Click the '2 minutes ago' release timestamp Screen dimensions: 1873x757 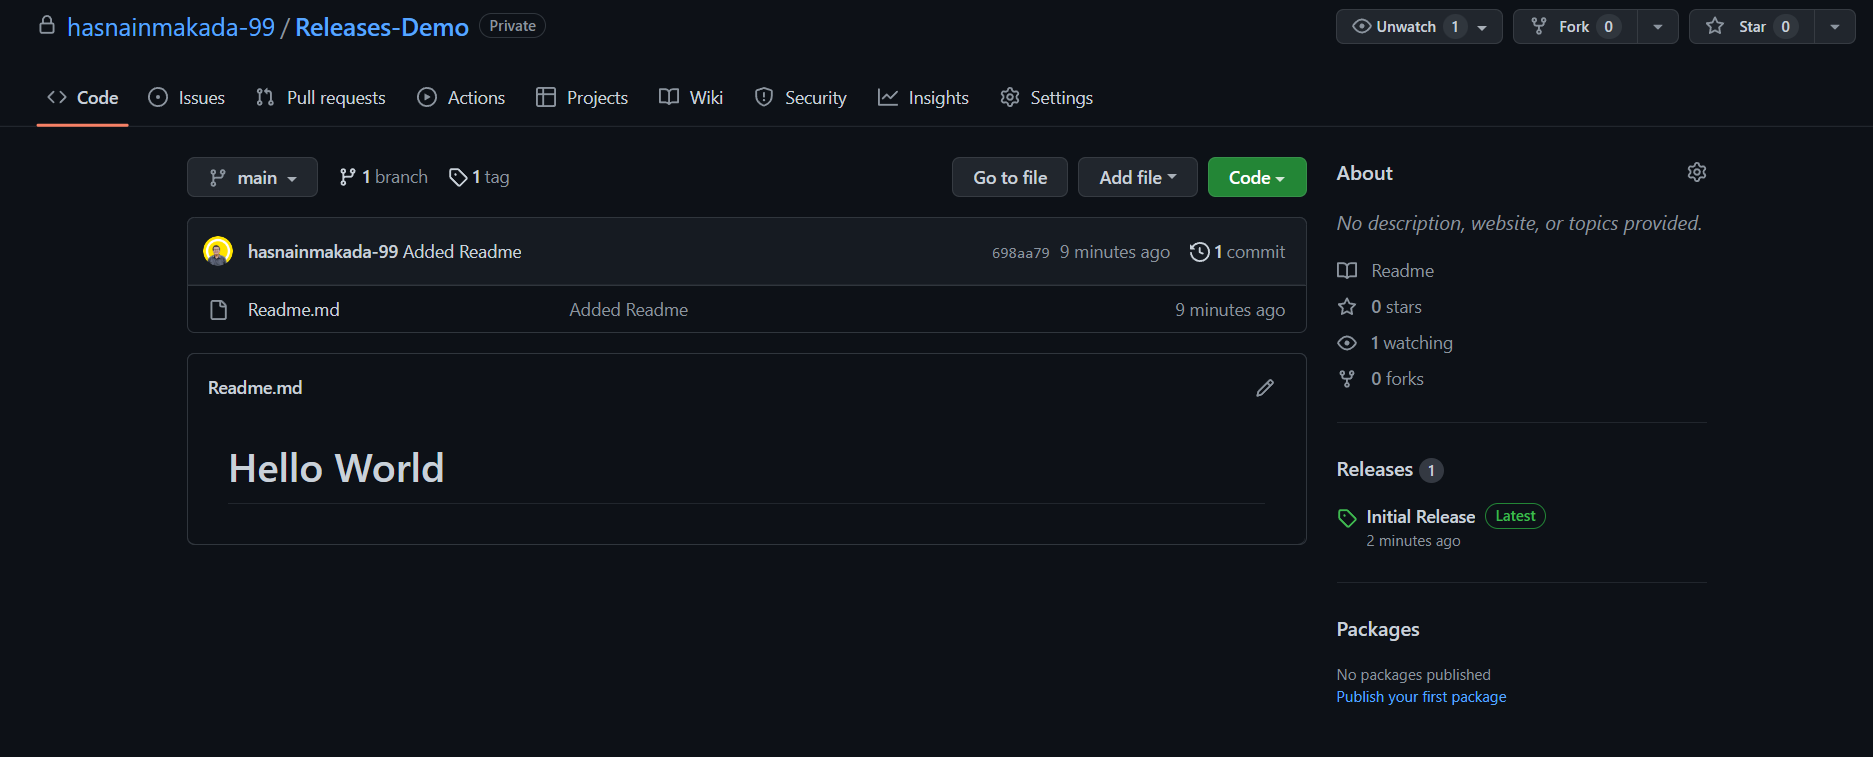[x=1413, y=541]
